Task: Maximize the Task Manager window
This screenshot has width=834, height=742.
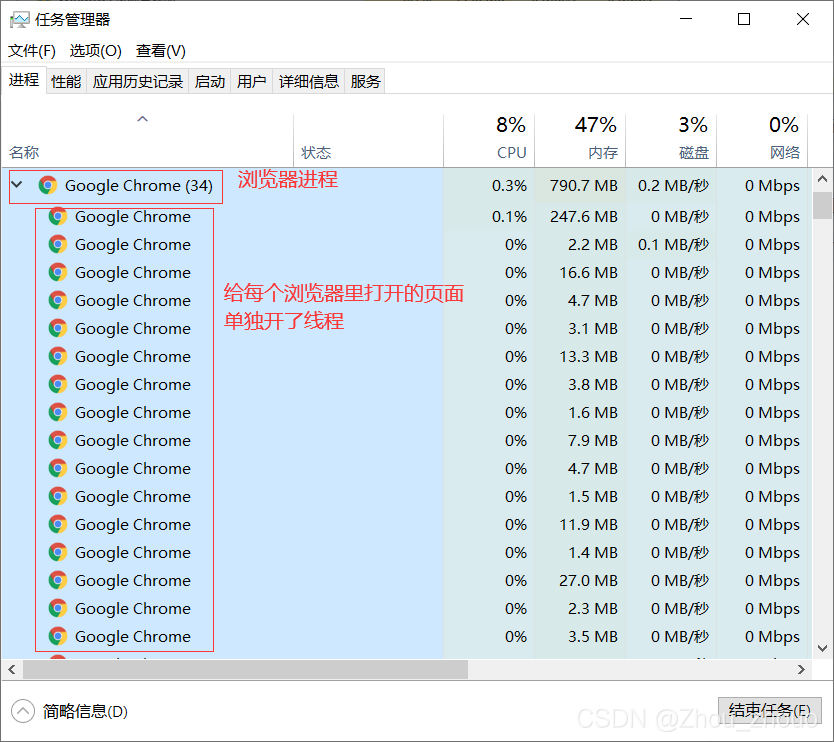Action: (x=744, y=19)
